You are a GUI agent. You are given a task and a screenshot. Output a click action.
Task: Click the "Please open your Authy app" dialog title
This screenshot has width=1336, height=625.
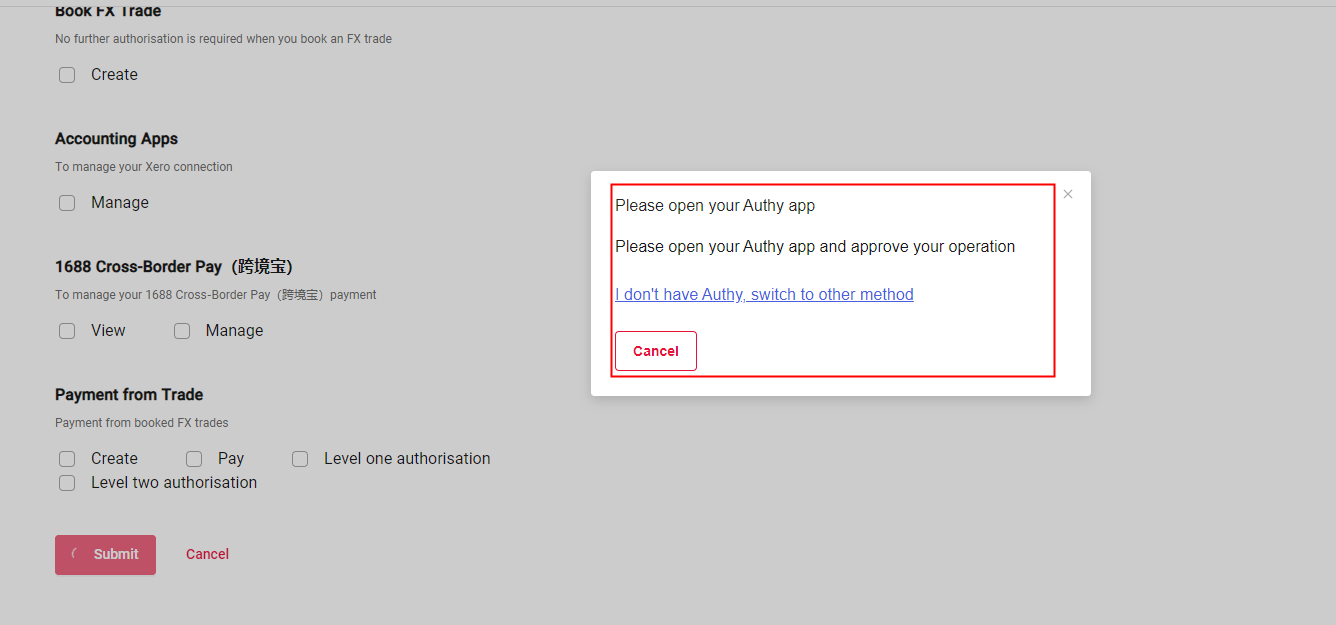coord(715,206)
